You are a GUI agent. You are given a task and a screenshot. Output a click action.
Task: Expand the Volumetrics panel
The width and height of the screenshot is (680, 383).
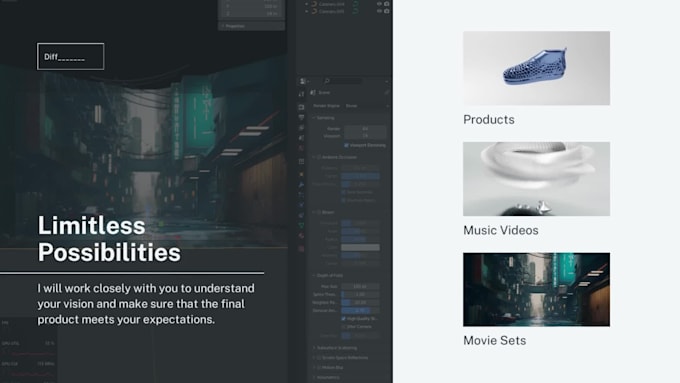[x=314, y=377]
